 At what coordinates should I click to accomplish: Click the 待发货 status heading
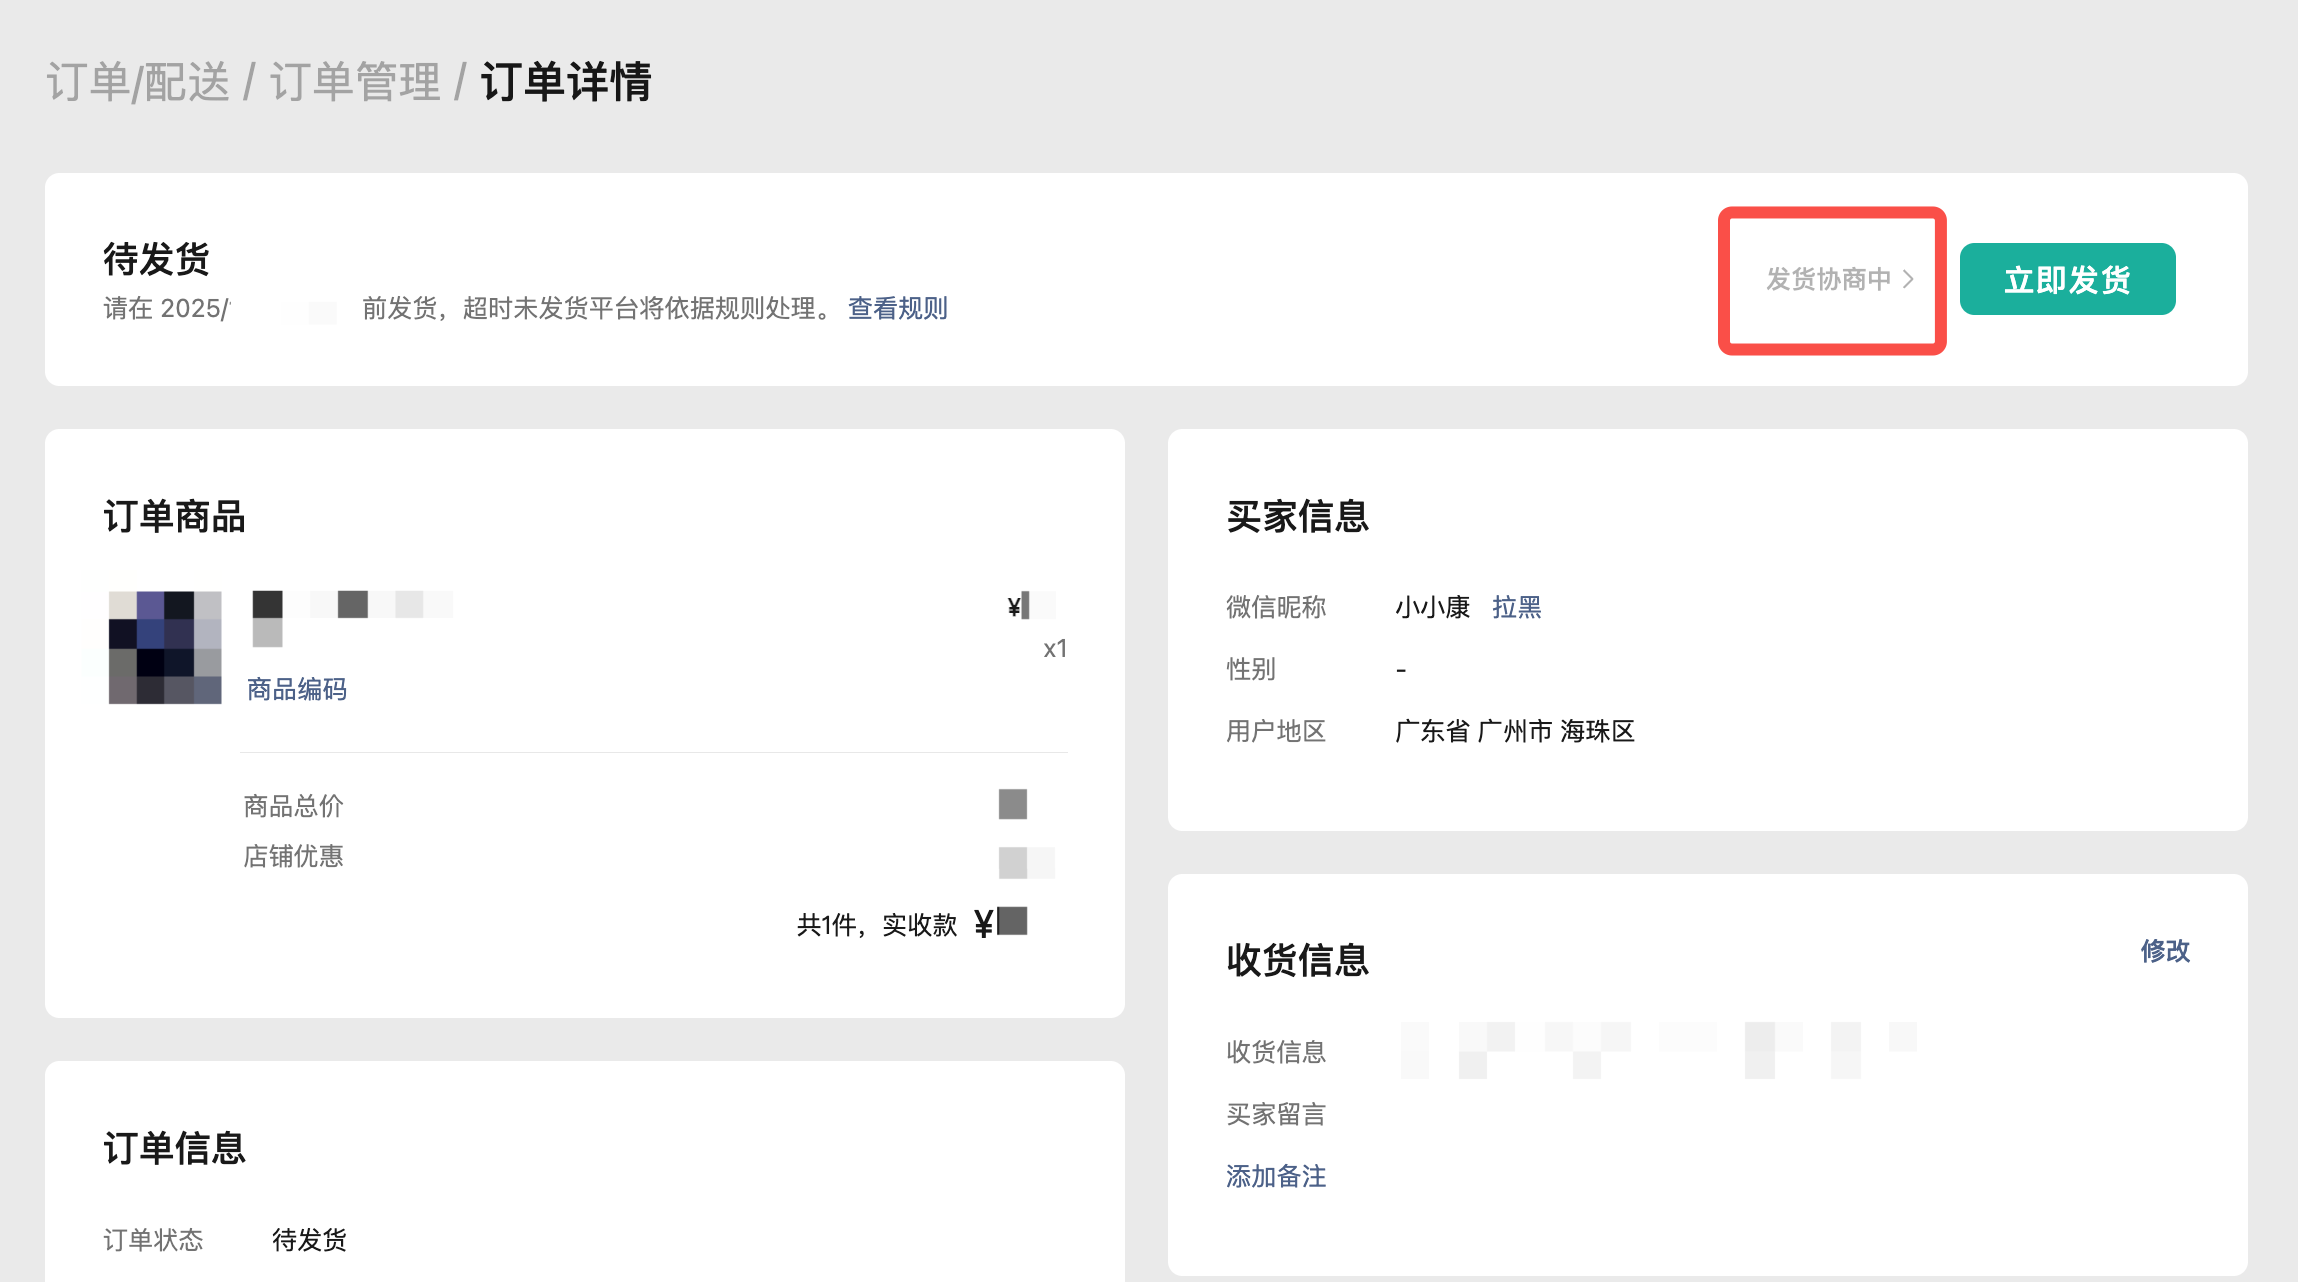[x=156, y=259]
